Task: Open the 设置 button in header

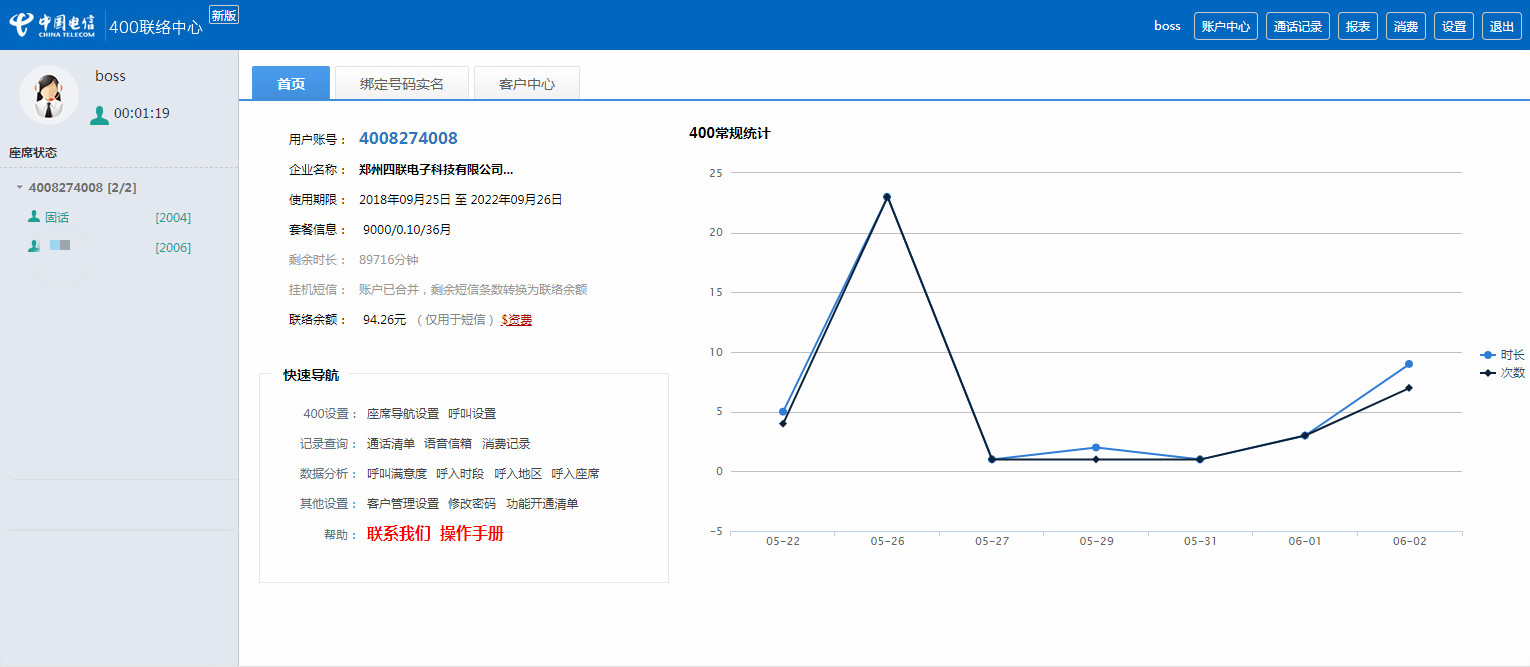Action: 1453,27
